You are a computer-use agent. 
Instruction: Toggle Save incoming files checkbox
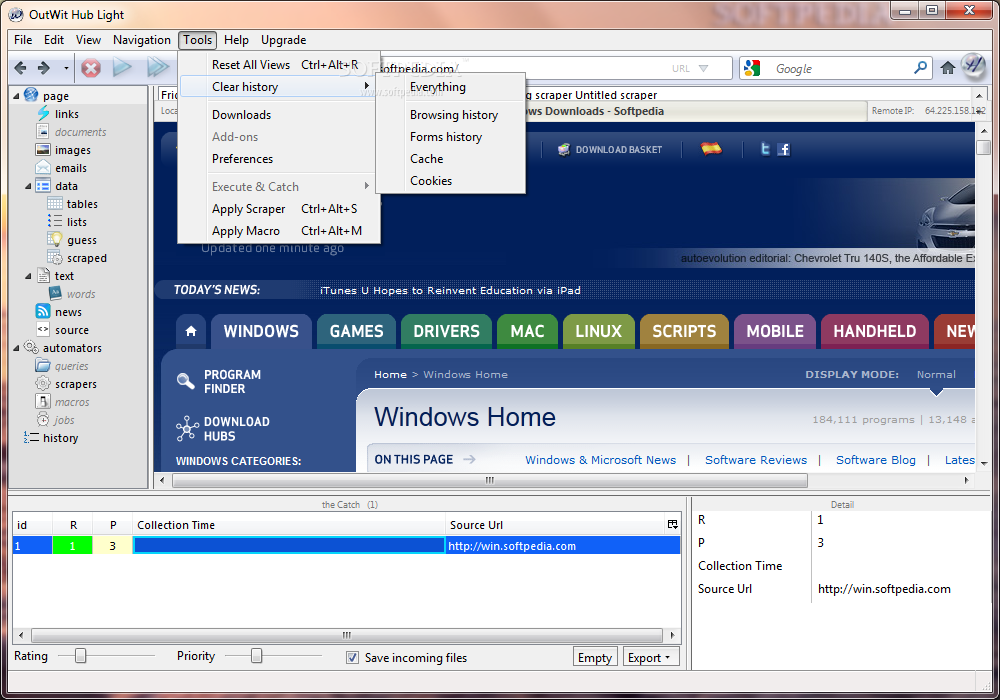pos(352,657)
